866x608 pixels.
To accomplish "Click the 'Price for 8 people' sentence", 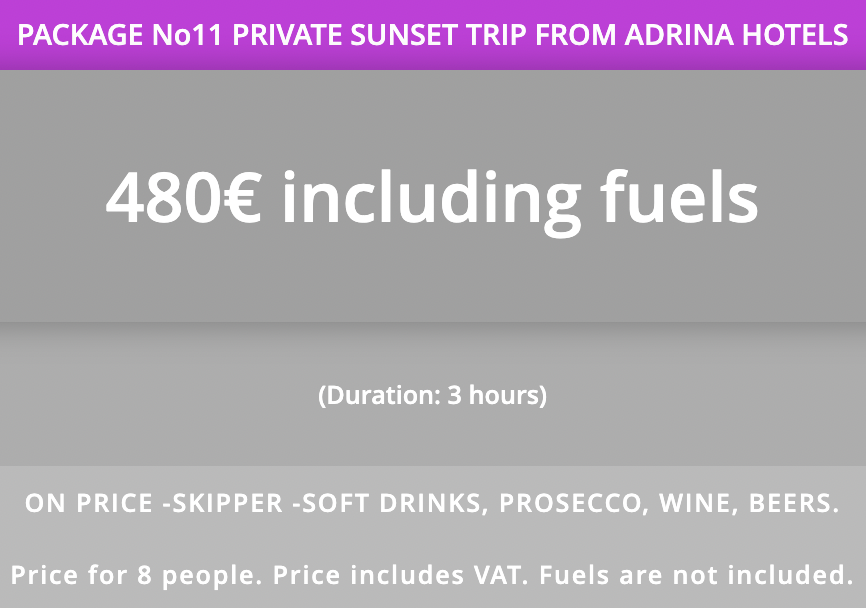I will pos(136,575).
